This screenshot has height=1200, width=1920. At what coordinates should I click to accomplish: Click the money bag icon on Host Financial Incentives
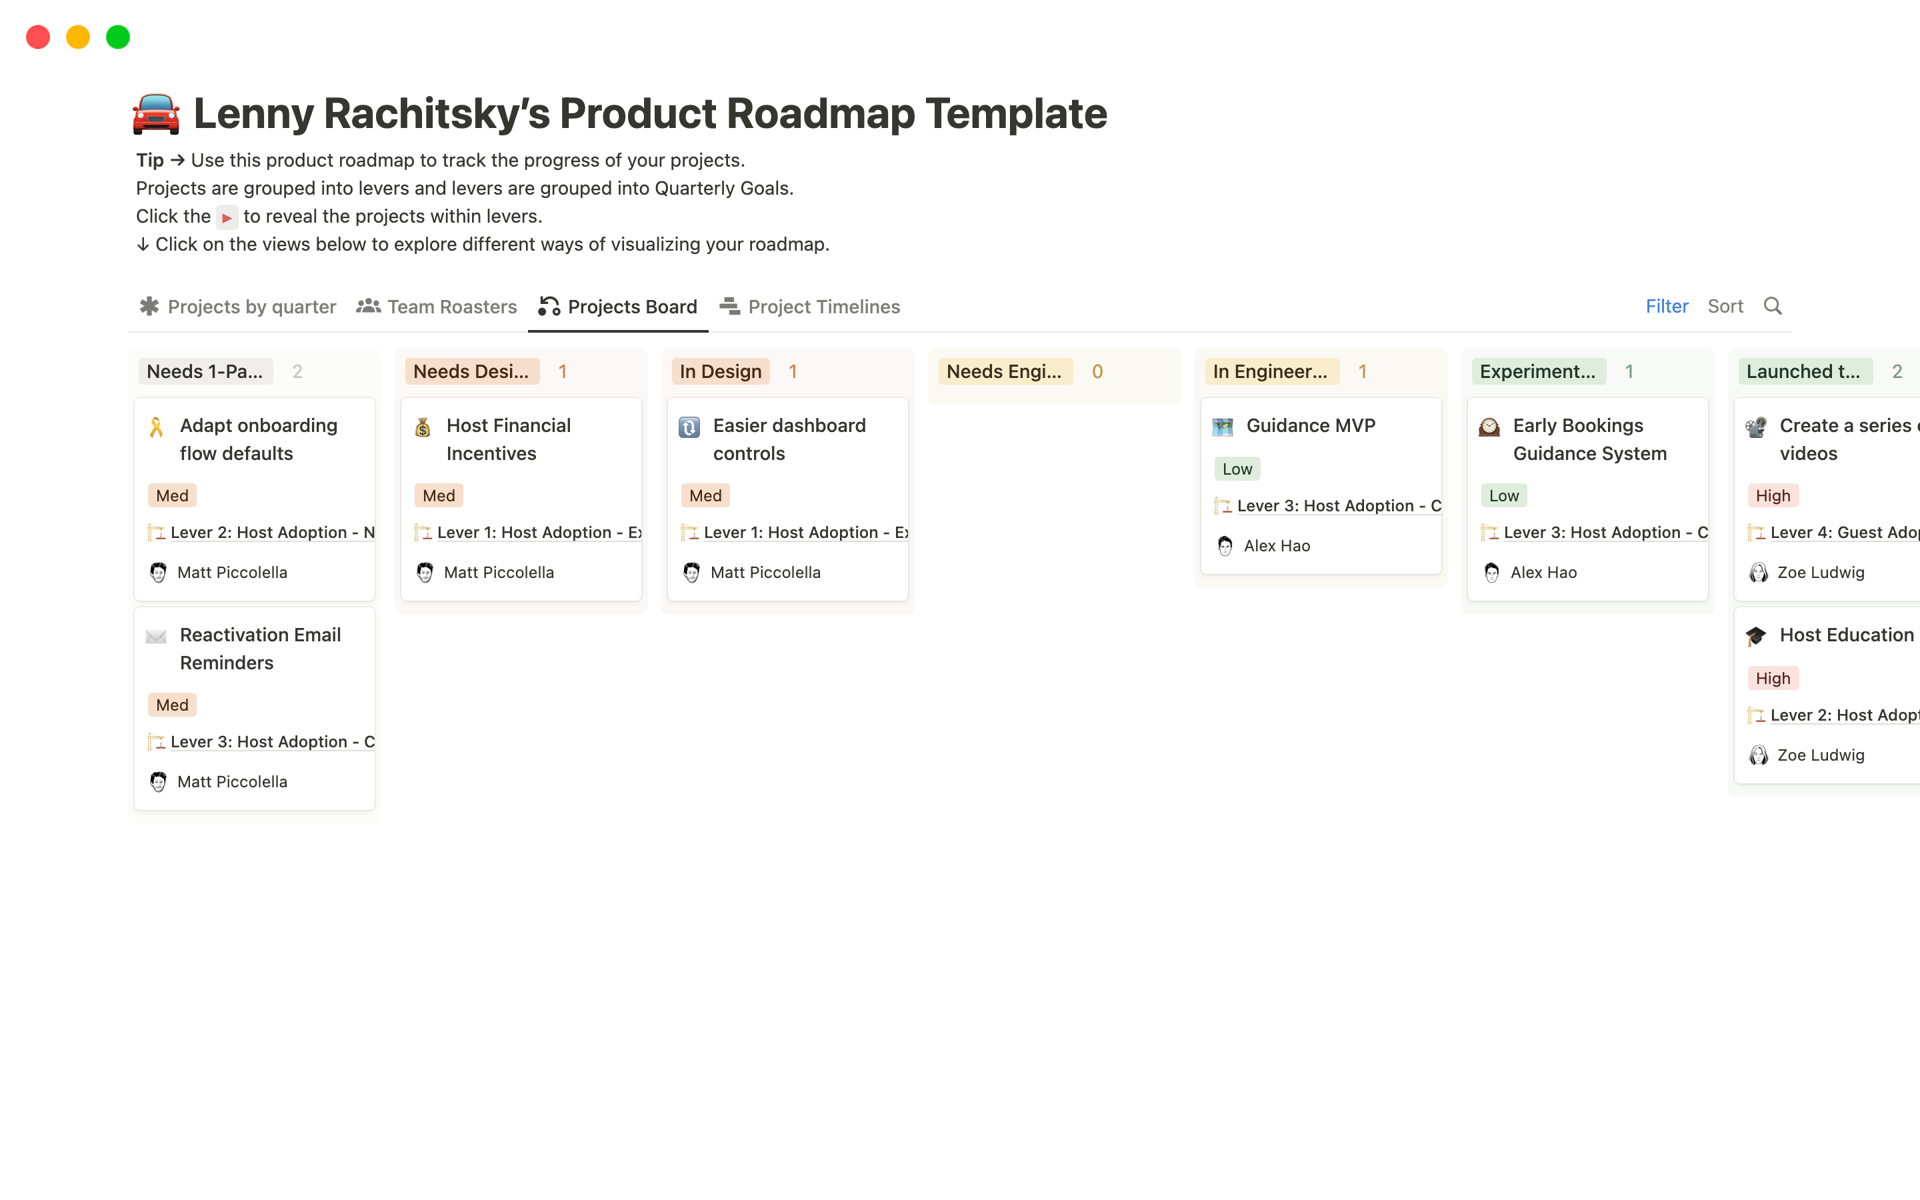(423, 427)
